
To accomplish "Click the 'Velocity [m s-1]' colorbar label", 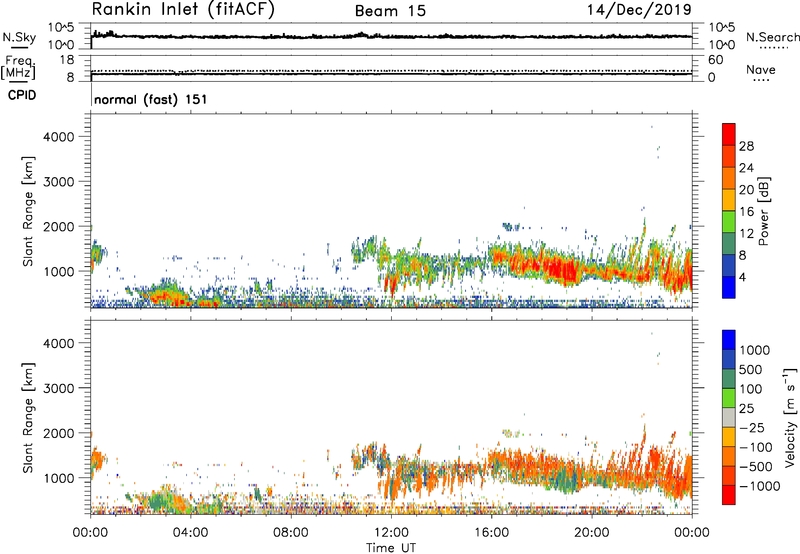I will pos(789,417).
